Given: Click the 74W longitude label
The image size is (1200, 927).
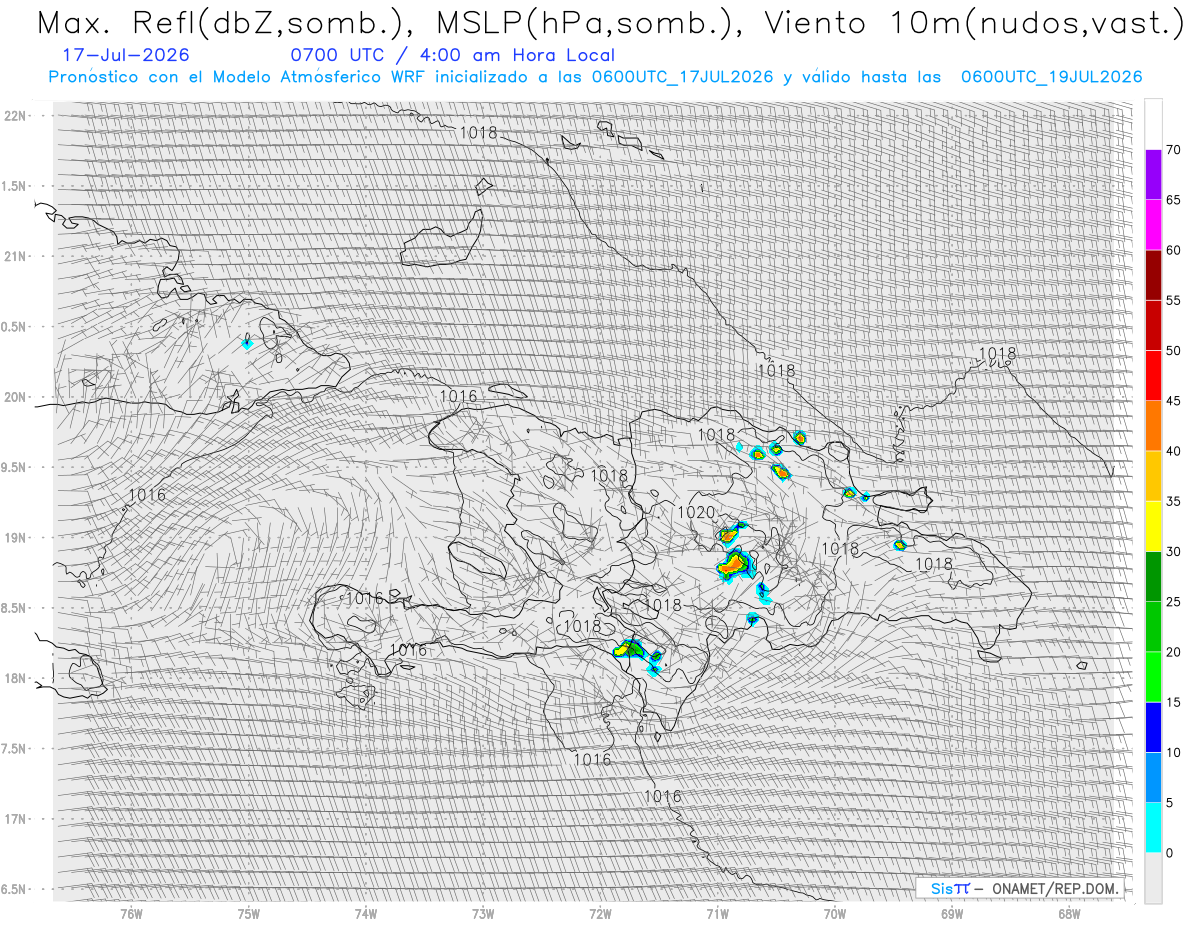Looking at the screenshot, I should tap(366, 913).
